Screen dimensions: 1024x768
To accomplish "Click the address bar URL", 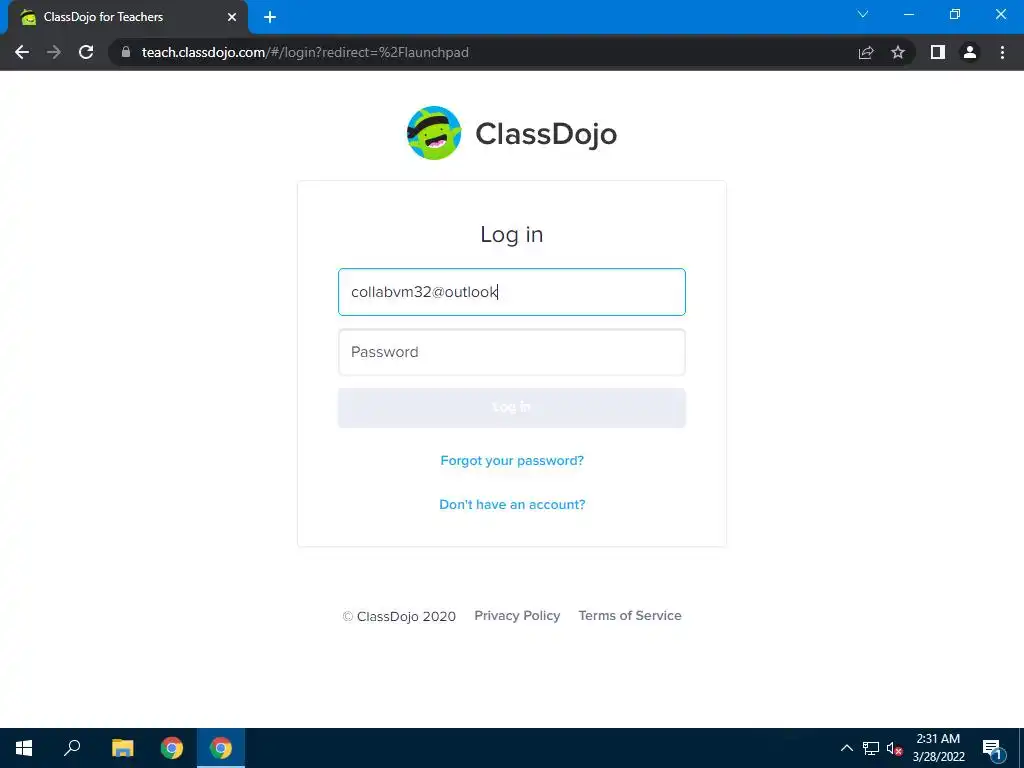I will pyautogui.click(x=305, y=52).
